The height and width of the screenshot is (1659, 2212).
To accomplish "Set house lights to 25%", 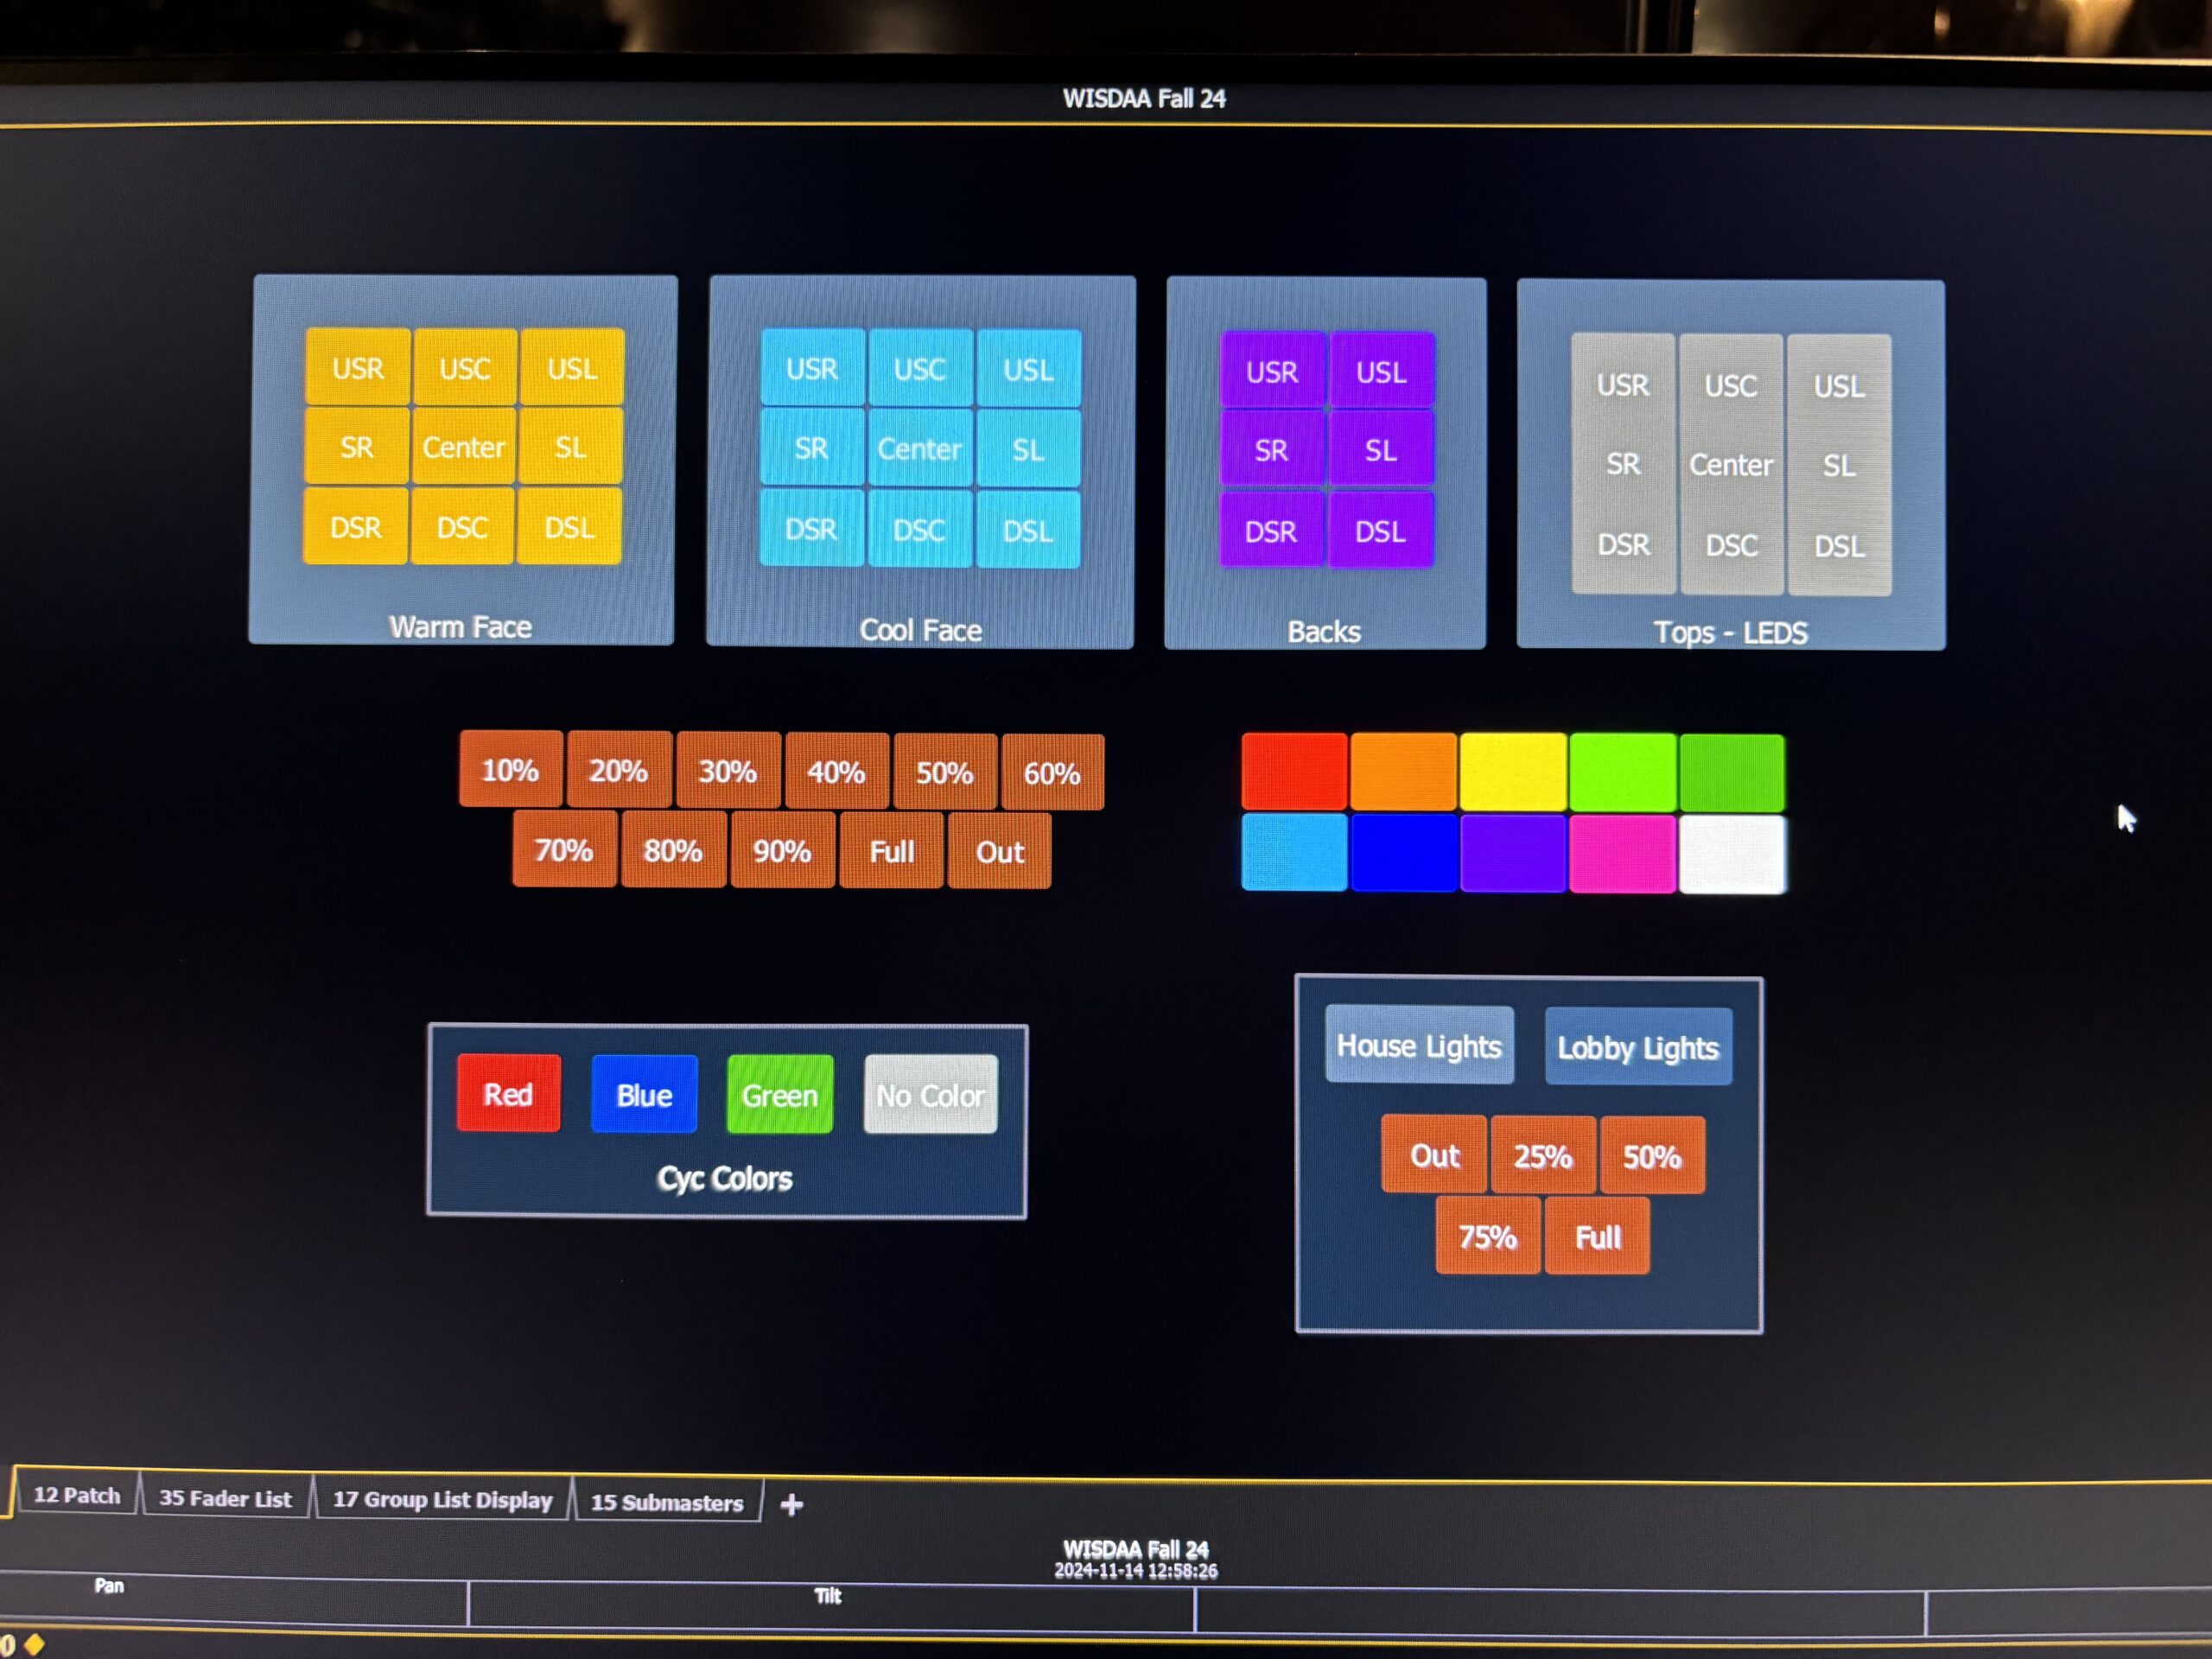I will 1543,1156.
